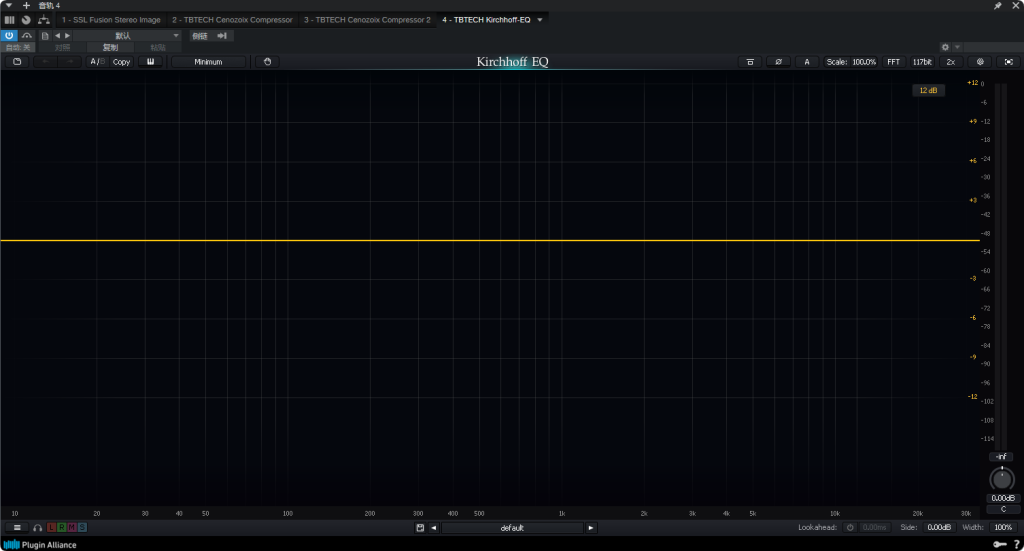Toggle the L channel button

coord(51,527)
